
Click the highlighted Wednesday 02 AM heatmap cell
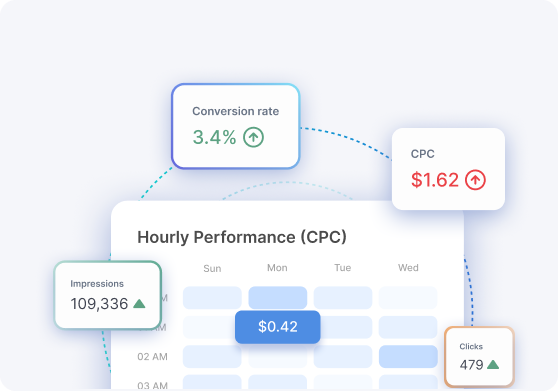click(x=408, y=356)
